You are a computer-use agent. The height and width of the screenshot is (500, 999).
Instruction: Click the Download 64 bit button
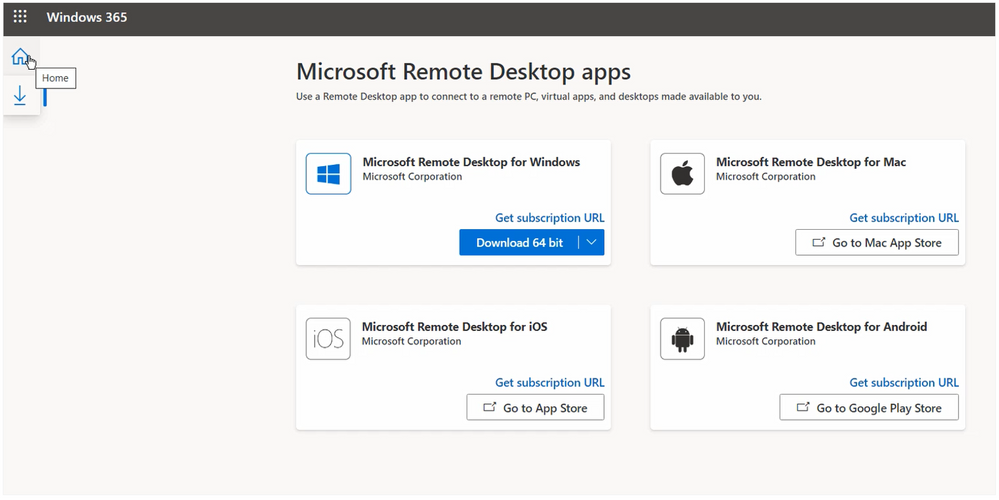(519, 242)
